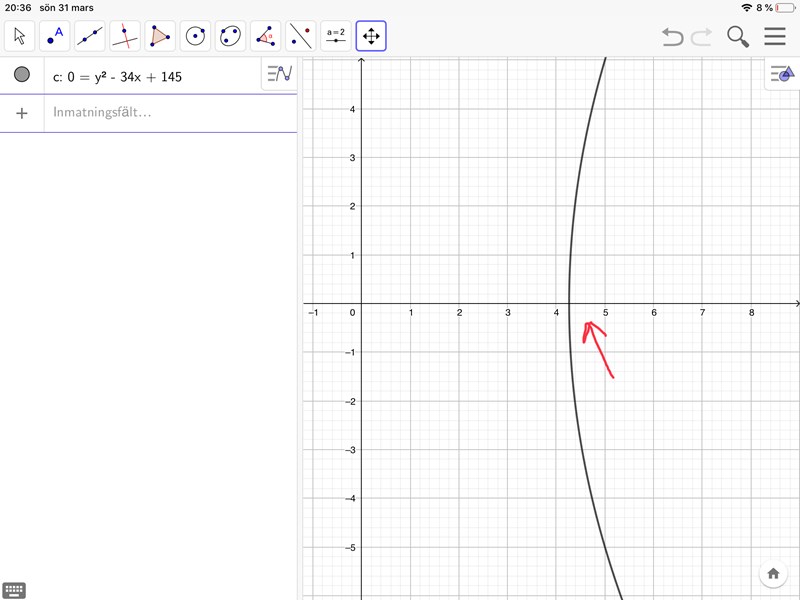This screenshot has width=800, height=600.
Task: Open the main hamburger menu
Action: [x=775, y=37]
